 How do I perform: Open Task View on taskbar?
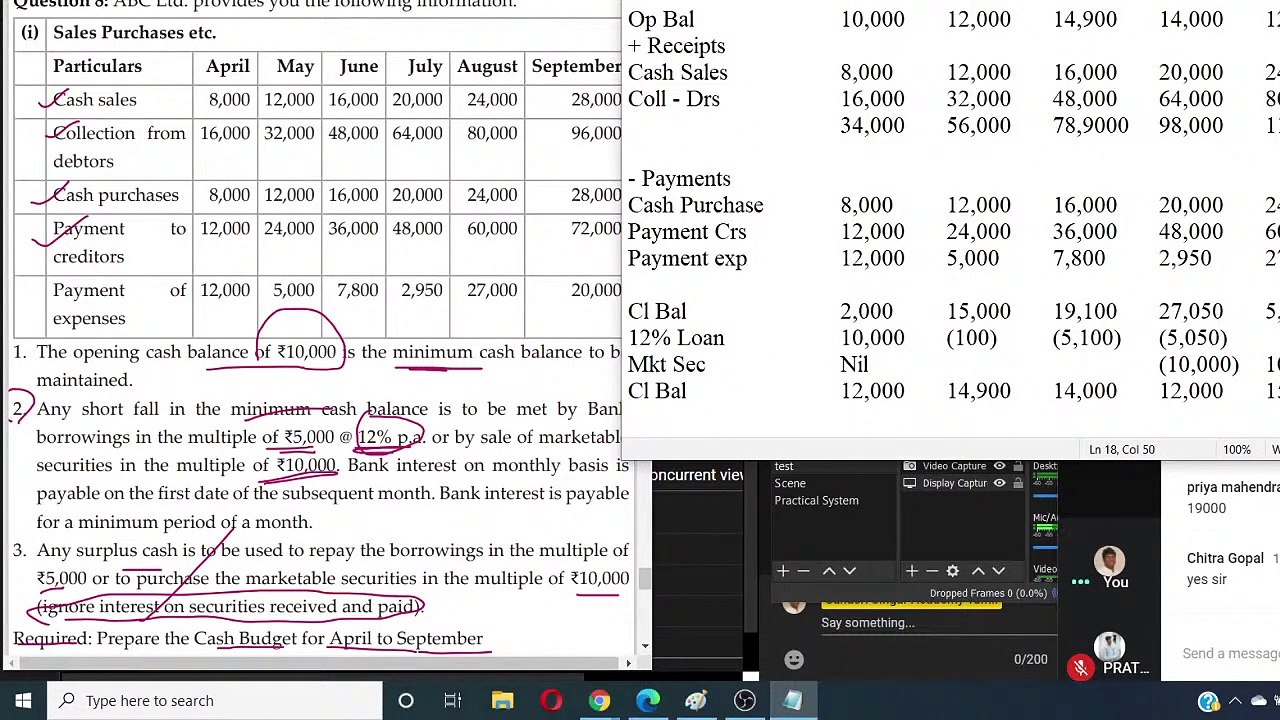(453, 700)
